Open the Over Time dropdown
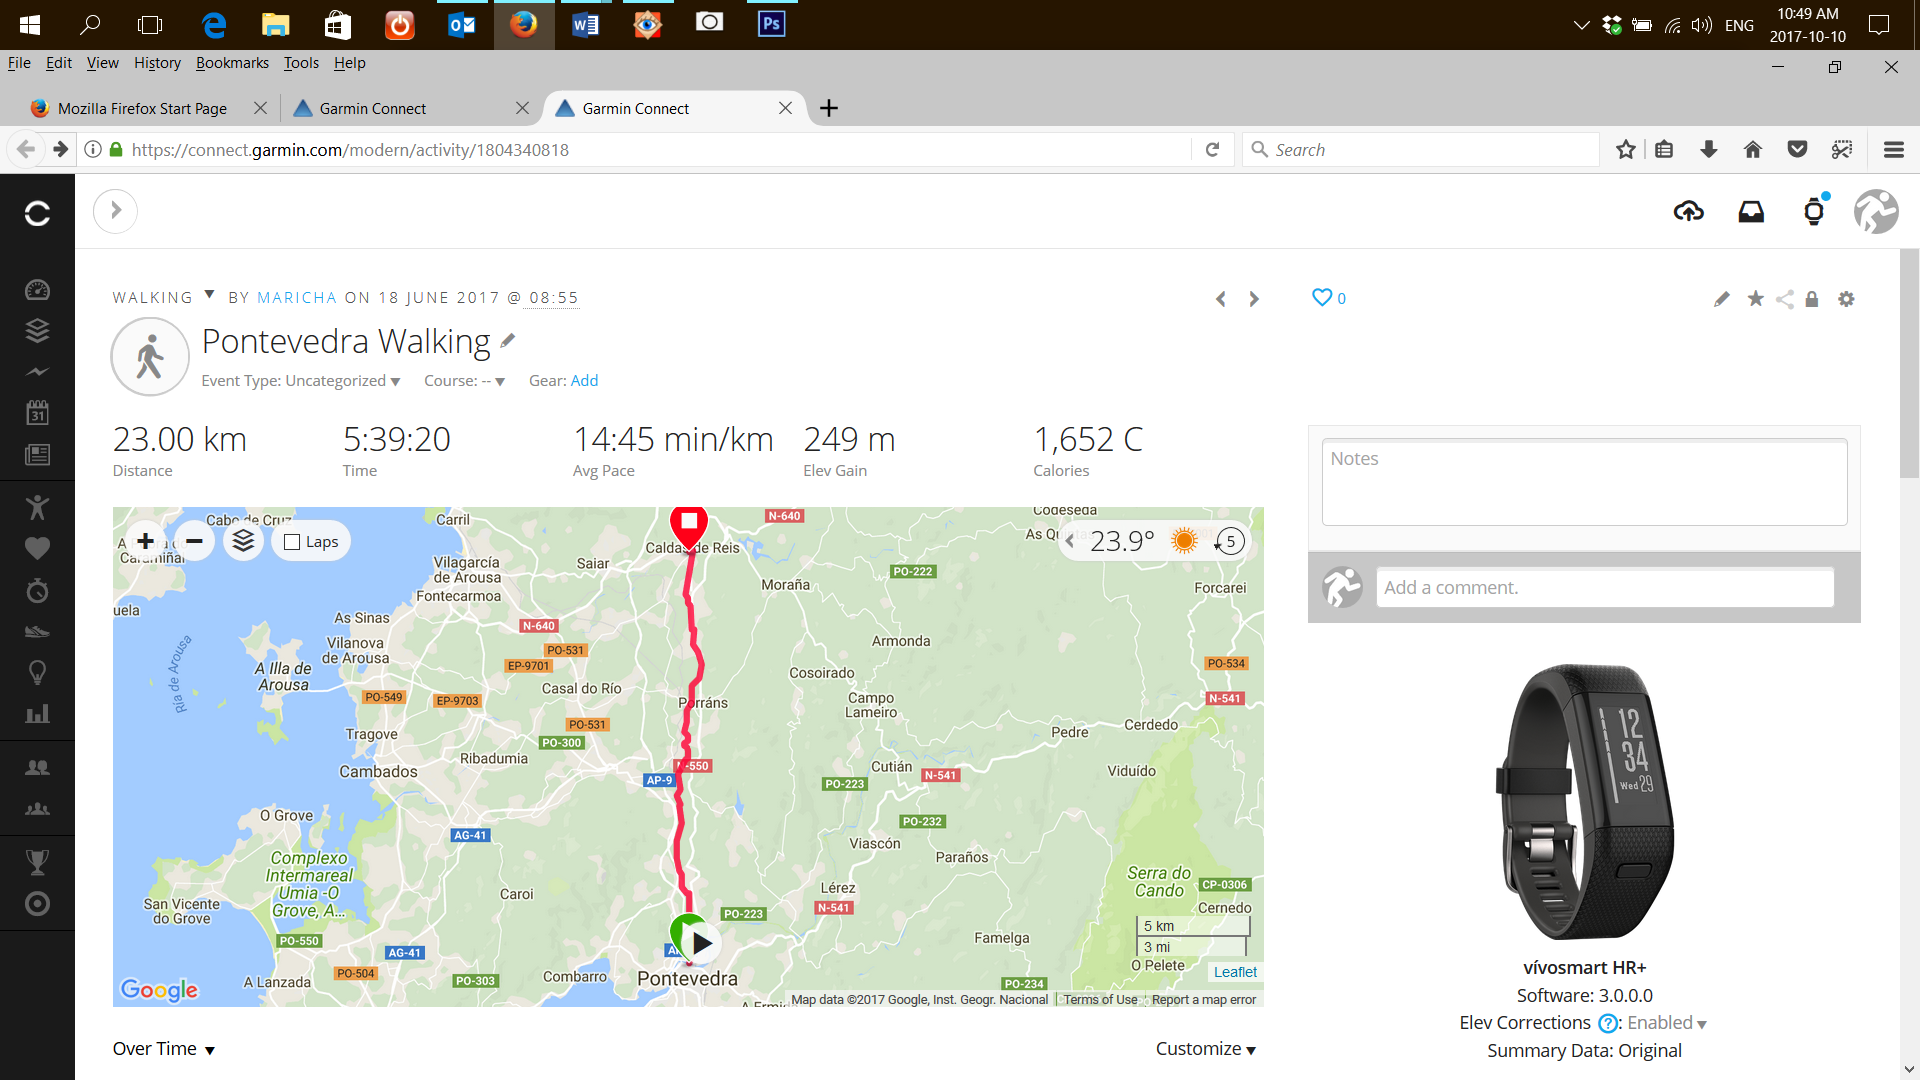 coord(164,1049)
